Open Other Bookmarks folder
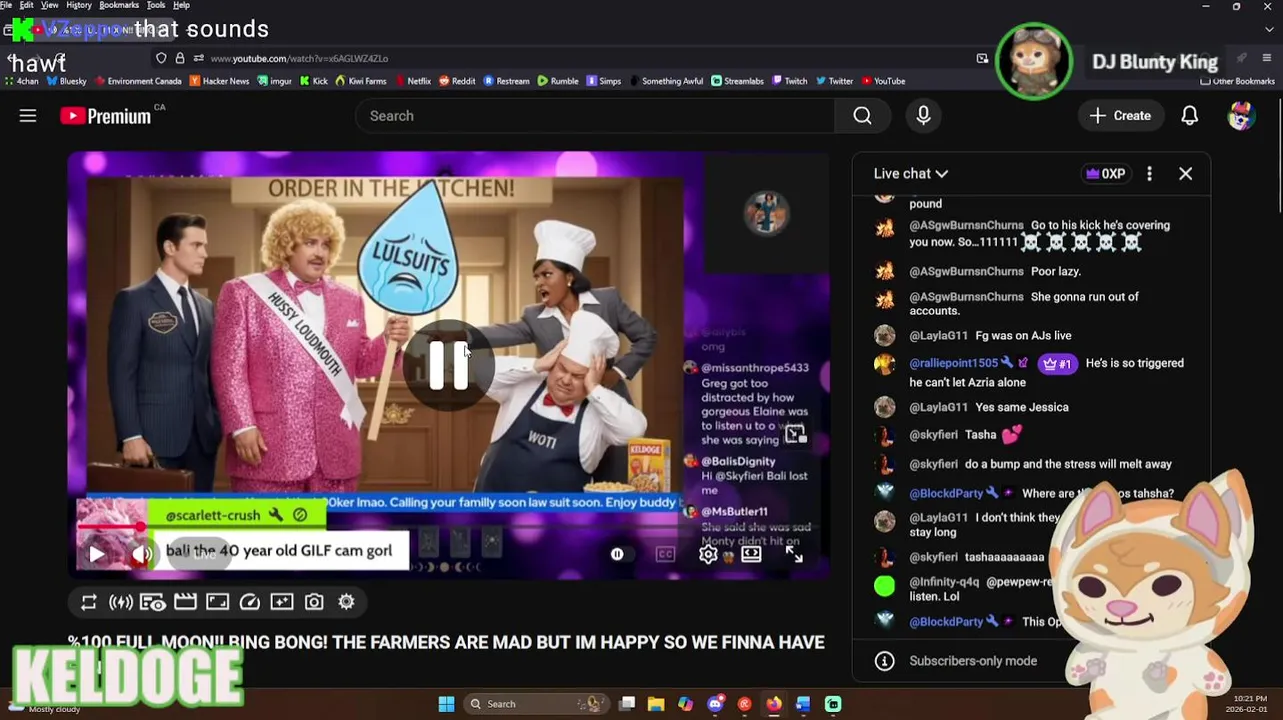Image resolution: width=1283 pixels, height=720 pixels. coord(1237,81)
